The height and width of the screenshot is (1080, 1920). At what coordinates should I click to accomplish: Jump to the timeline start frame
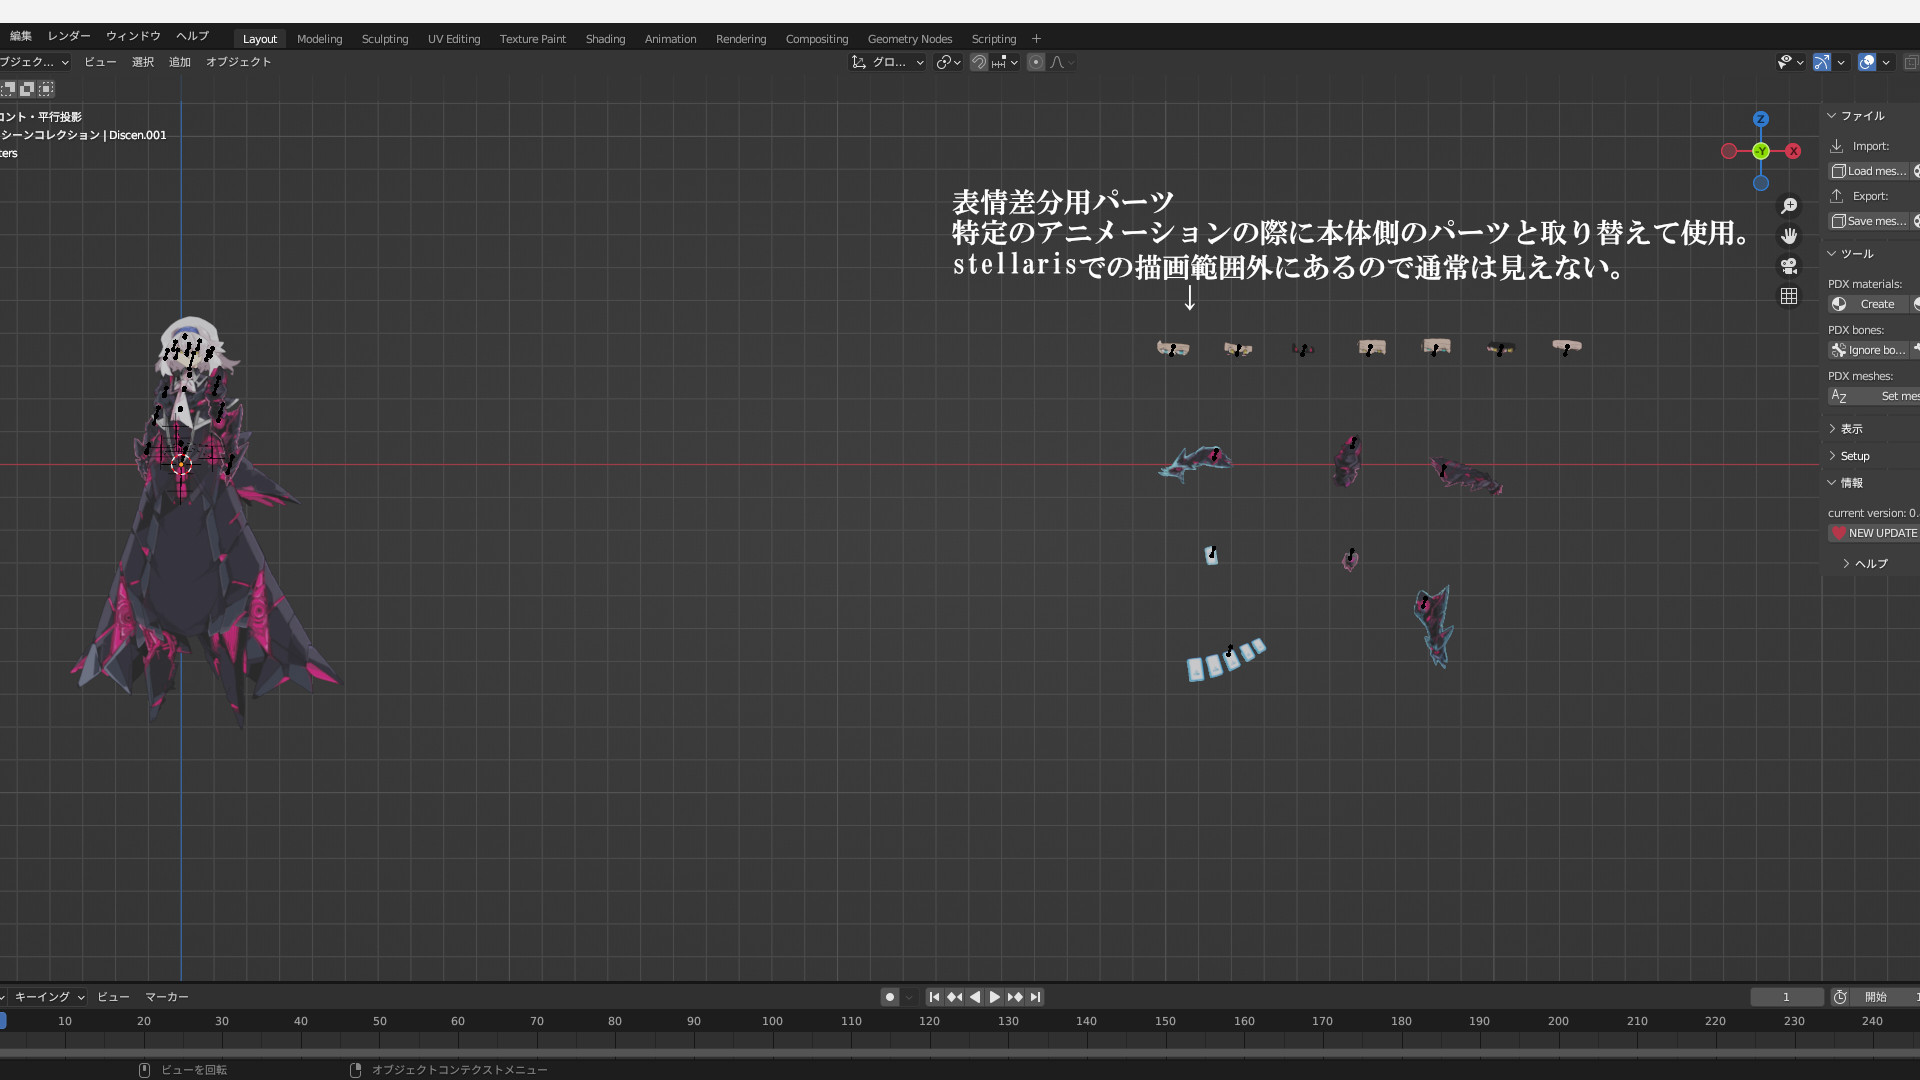[x=934, y=997]
